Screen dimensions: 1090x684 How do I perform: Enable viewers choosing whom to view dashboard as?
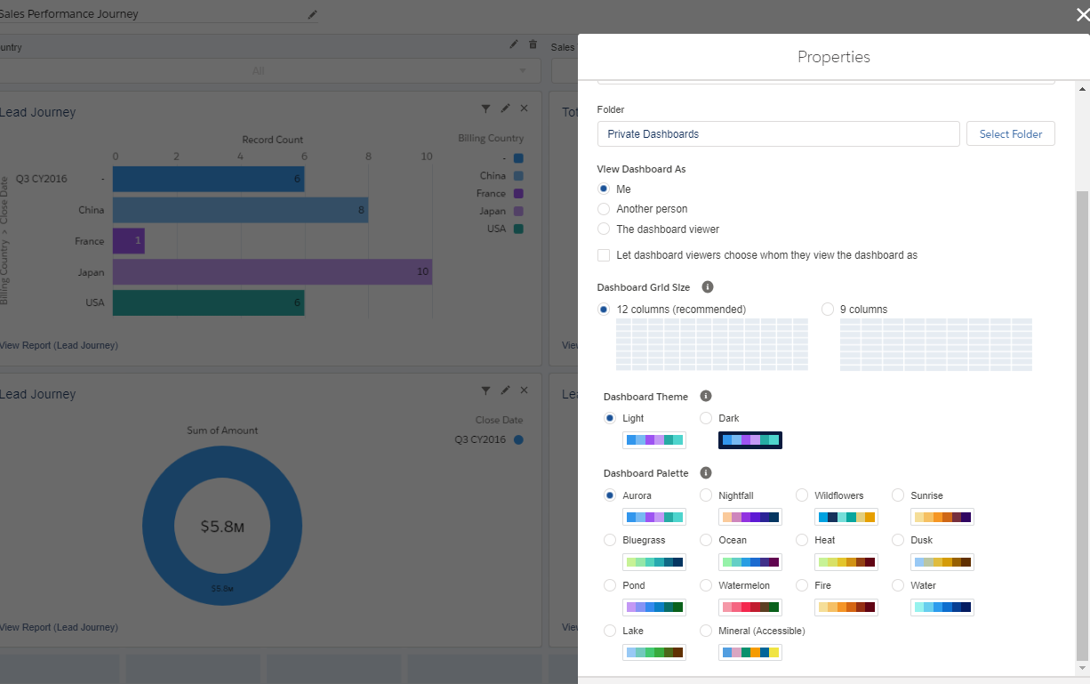[603, 255]
